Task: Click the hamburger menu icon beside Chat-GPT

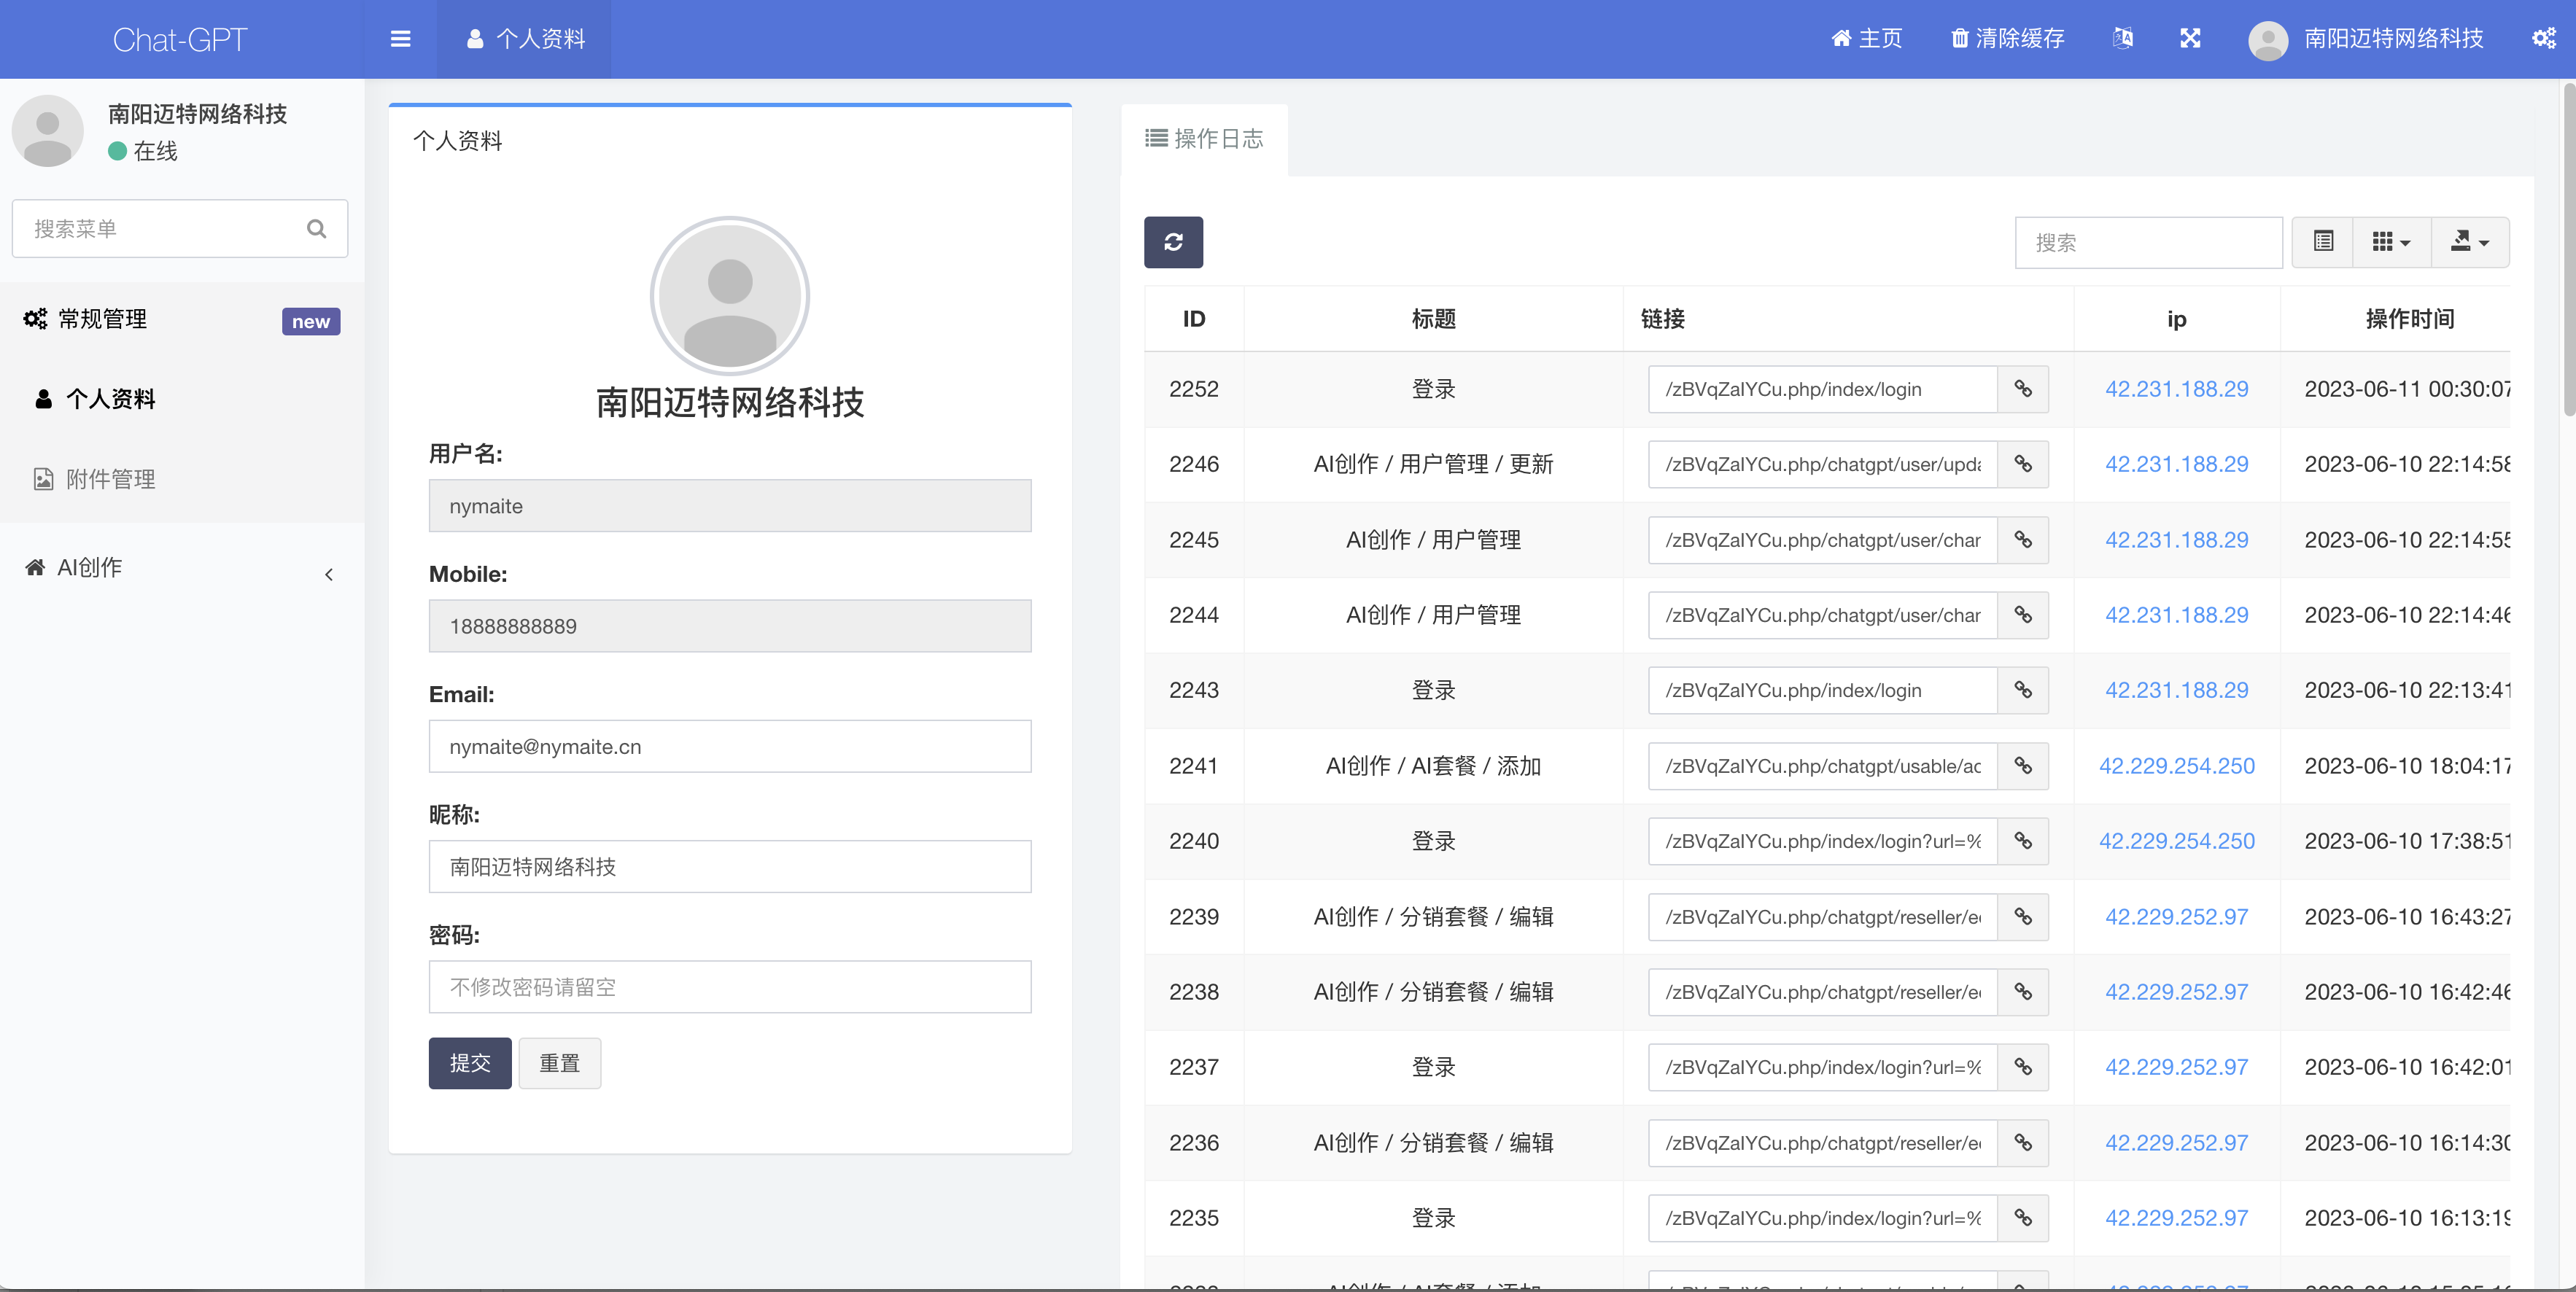Action: (400, 38)
